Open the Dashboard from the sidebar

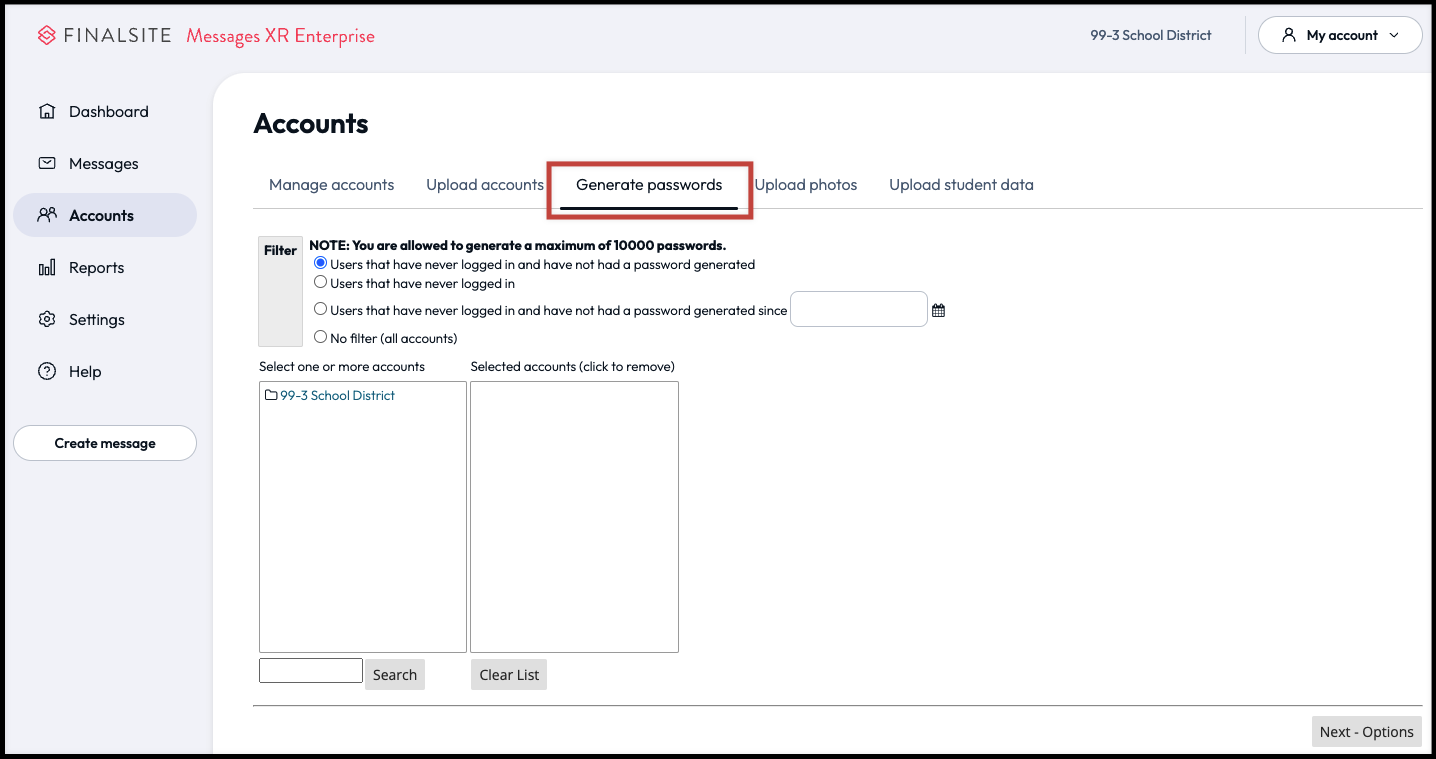click(x=109, y=111)
